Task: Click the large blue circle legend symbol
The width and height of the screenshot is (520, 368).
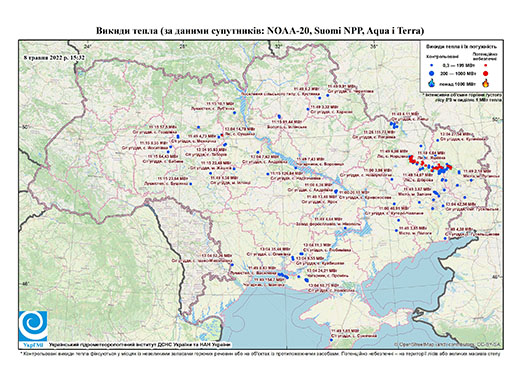Action: pyautogui.click(x=431, y=73)
